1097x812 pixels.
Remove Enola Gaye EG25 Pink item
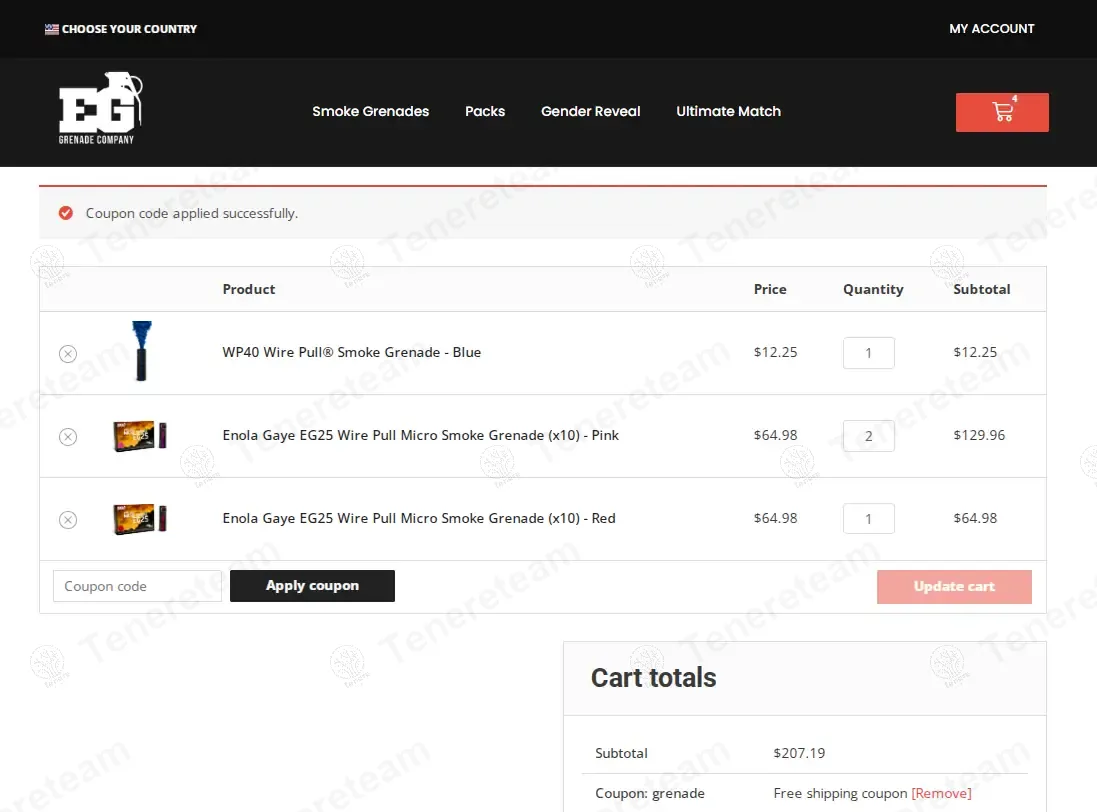click(68, 436)
